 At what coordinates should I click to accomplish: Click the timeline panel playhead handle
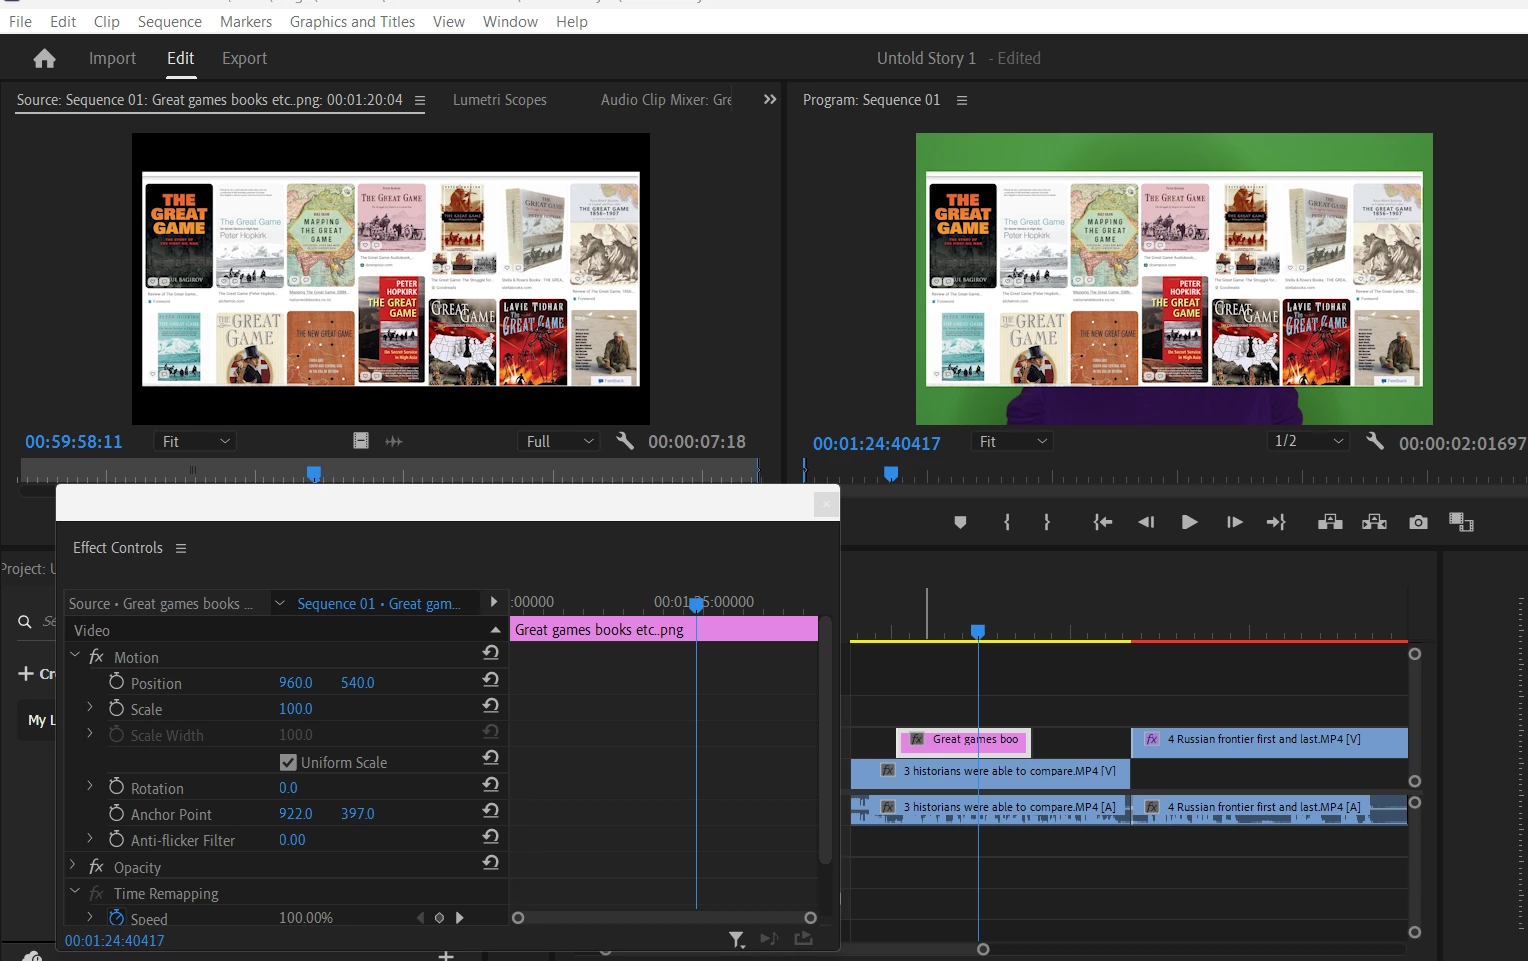[978, 631]
